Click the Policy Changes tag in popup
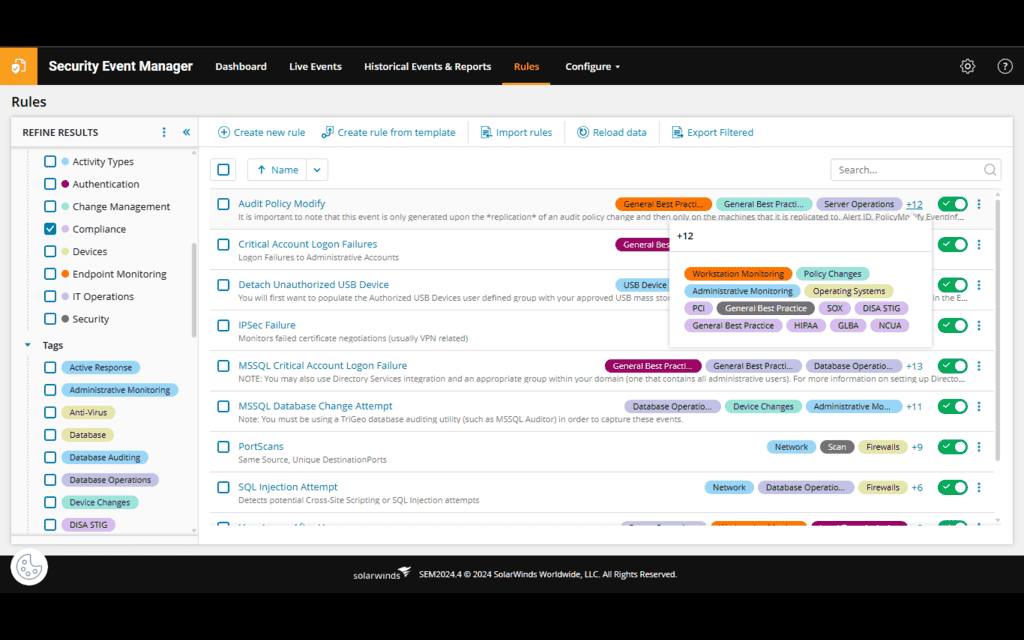The width and height of the screenshot is (1024, 640). point(832,274)
